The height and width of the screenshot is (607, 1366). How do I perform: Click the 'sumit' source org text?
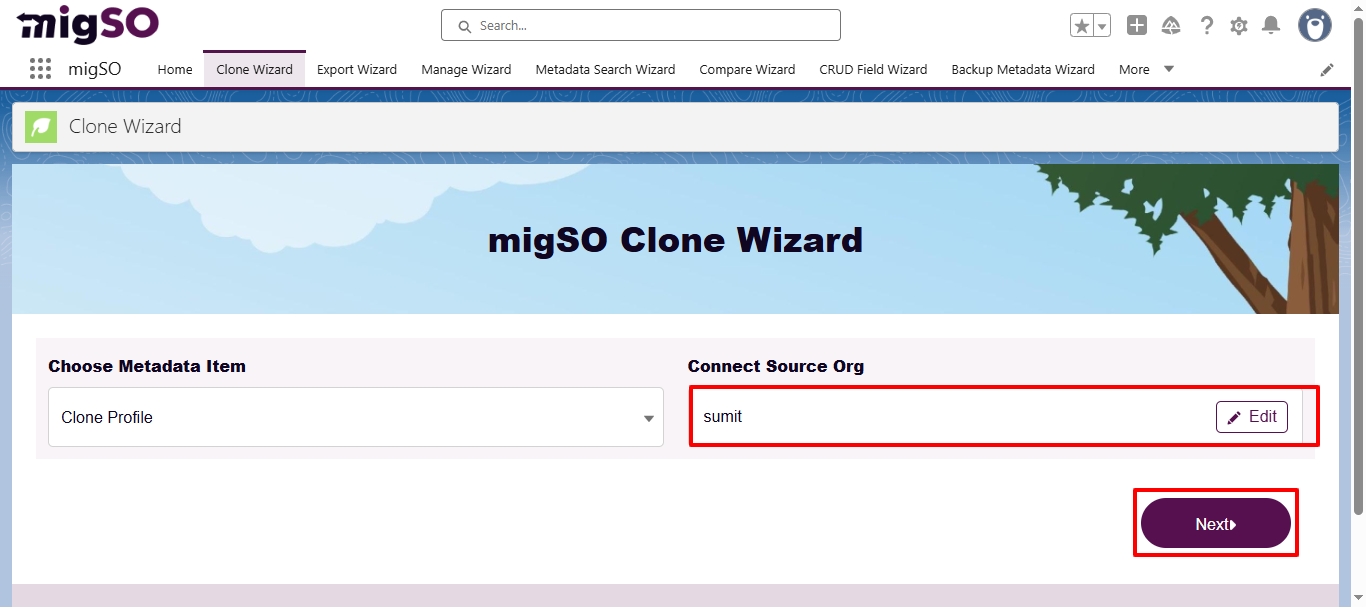pyautogui.click(x=723, y=417)
